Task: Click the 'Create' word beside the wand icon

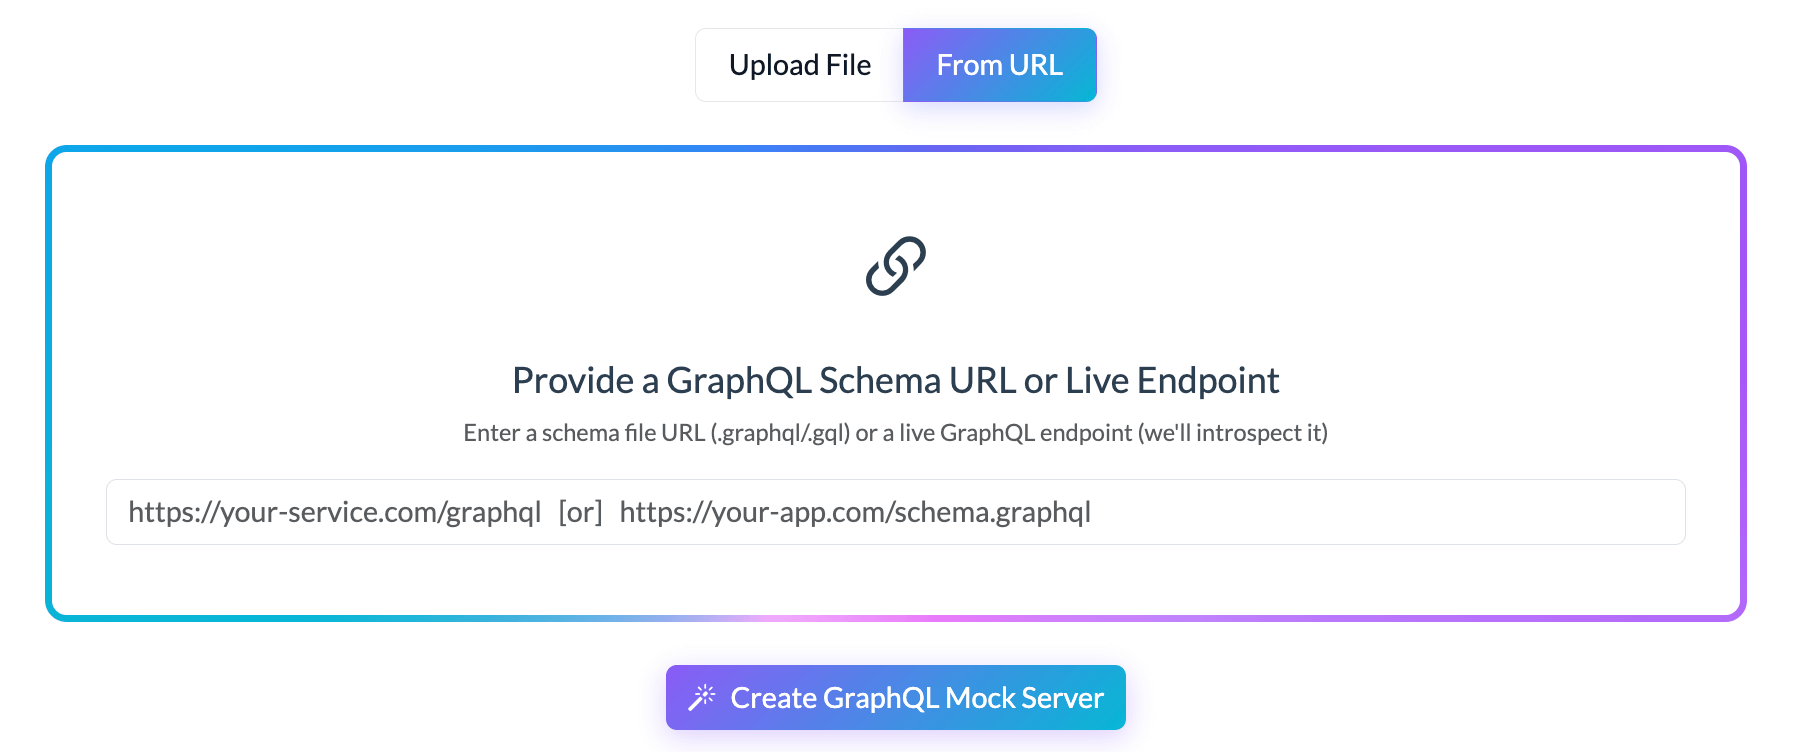Action: pos(774,698)
